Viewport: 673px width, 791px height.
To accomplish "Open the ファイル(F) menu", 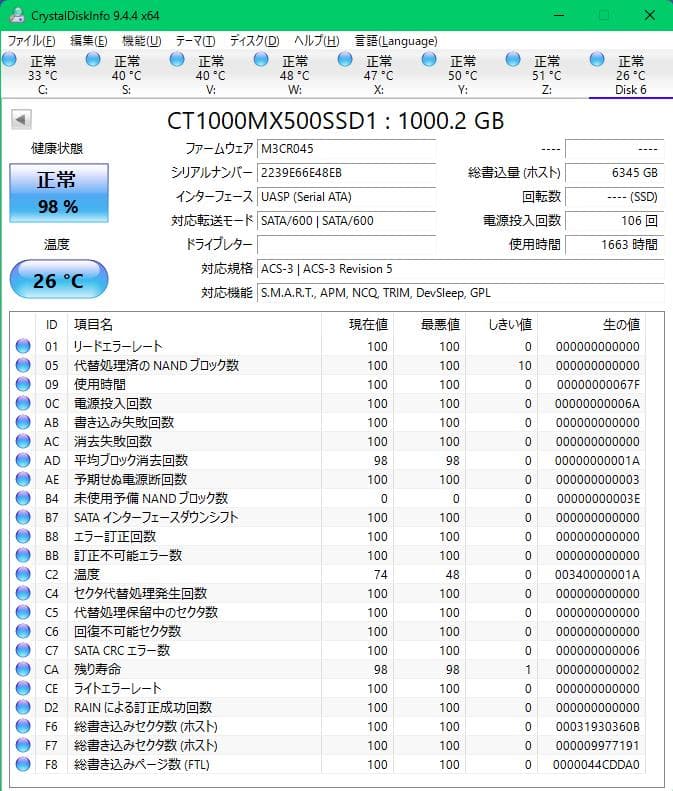I will coord(31,41).
